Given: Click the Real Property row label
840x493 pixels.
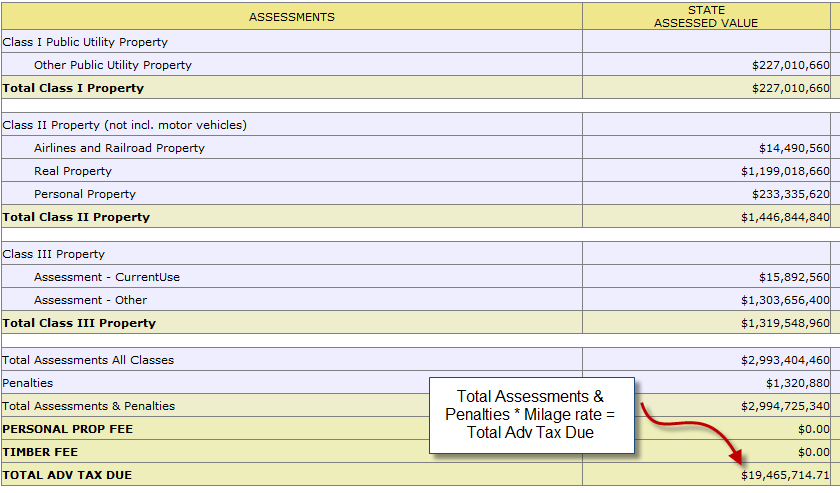Looking at the screenshot, I should [x=73, y=171].
